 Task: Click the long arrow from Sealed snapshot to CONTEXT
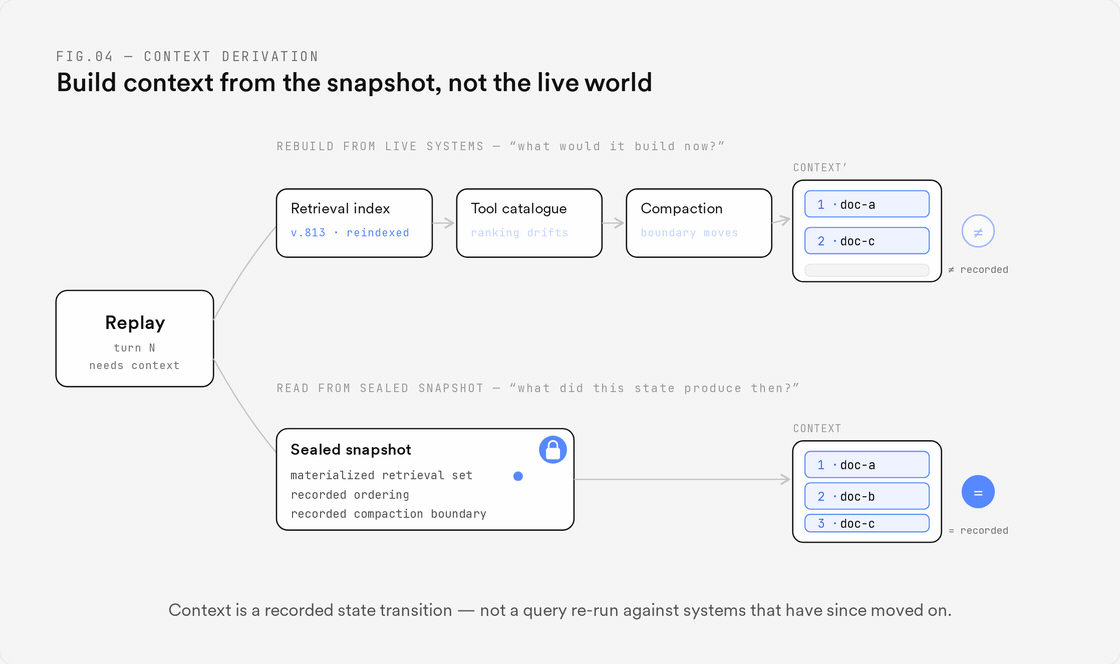(683, 479)
